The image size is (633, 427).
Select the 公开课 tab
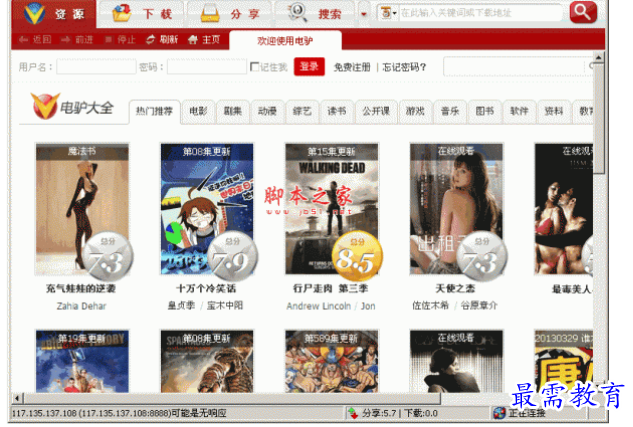(x=376, y=111)
